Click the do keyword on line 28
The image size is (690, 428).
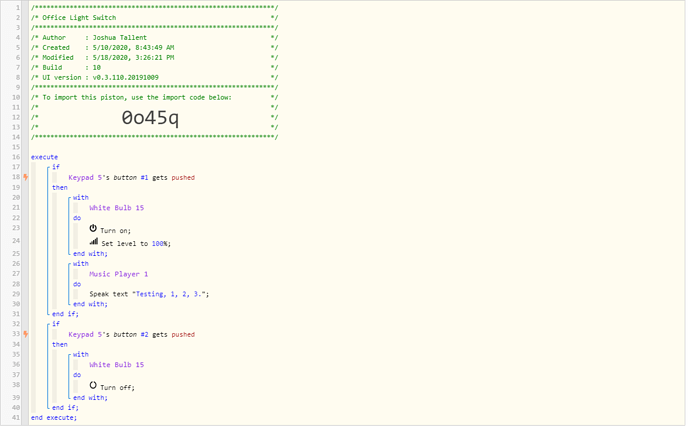[77, 284]
